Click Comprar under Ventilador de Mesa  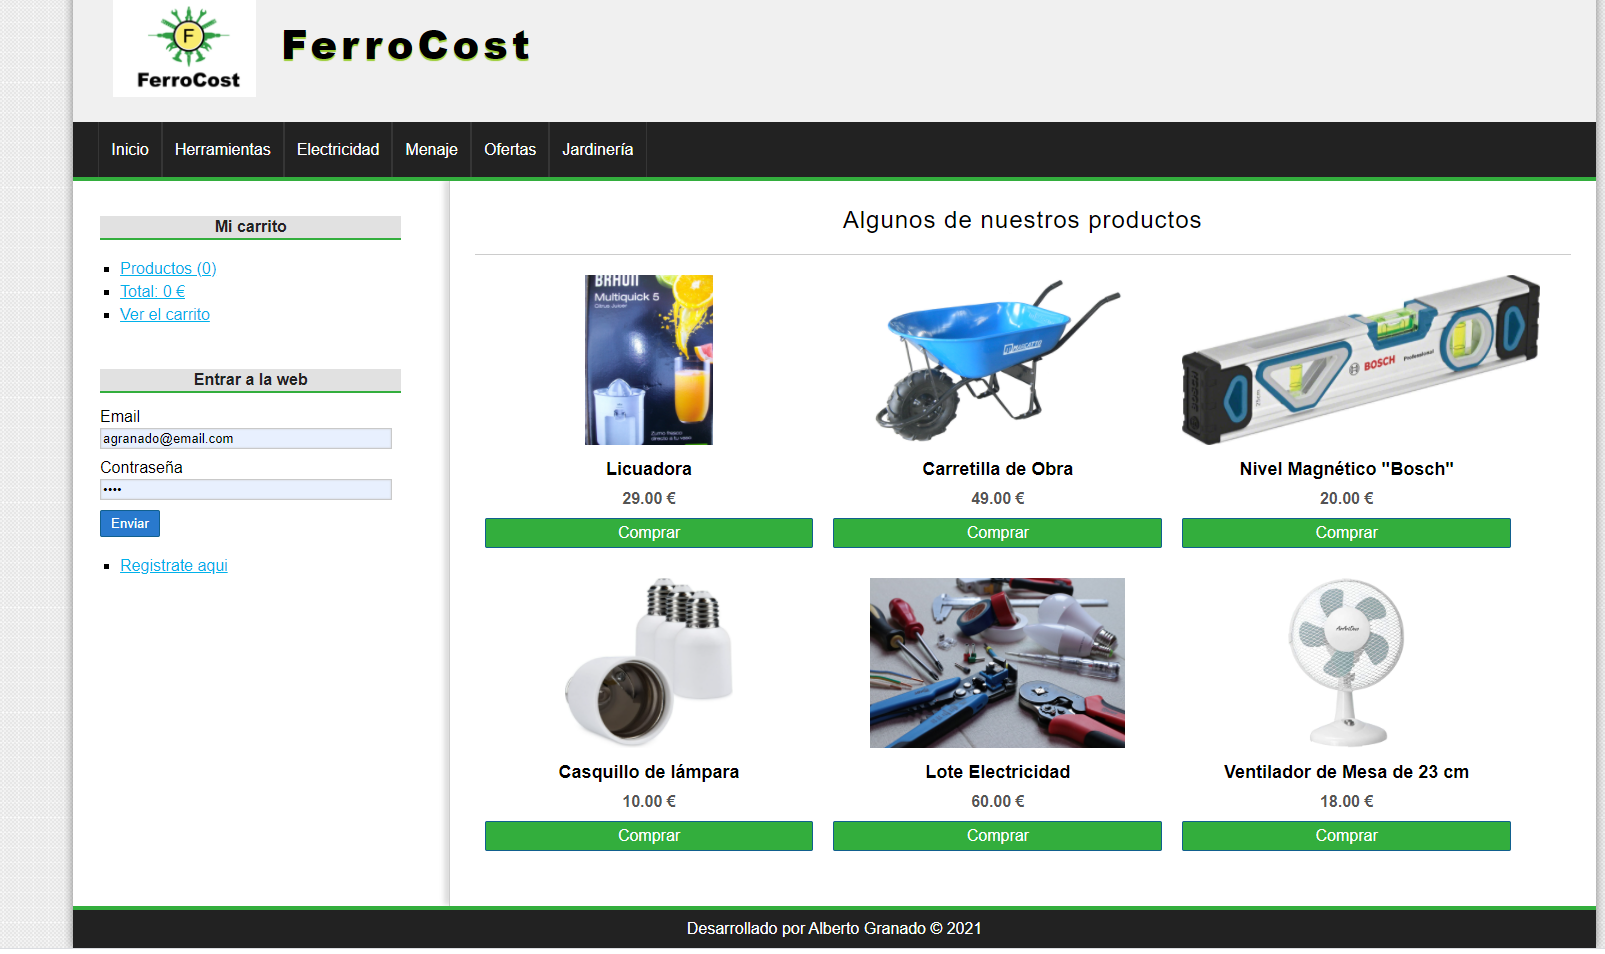(1346, 836)
